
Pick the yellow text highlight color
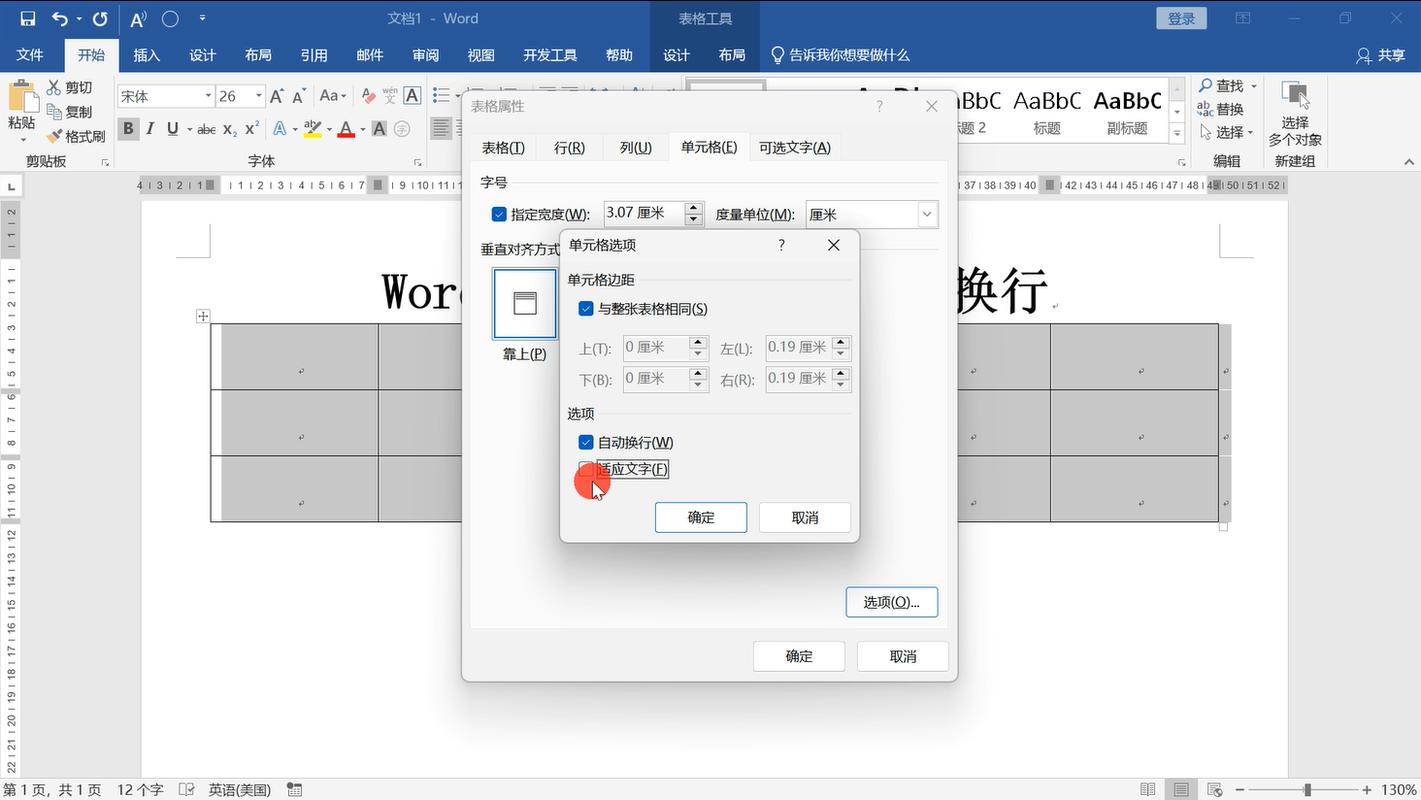coord(312,129)
